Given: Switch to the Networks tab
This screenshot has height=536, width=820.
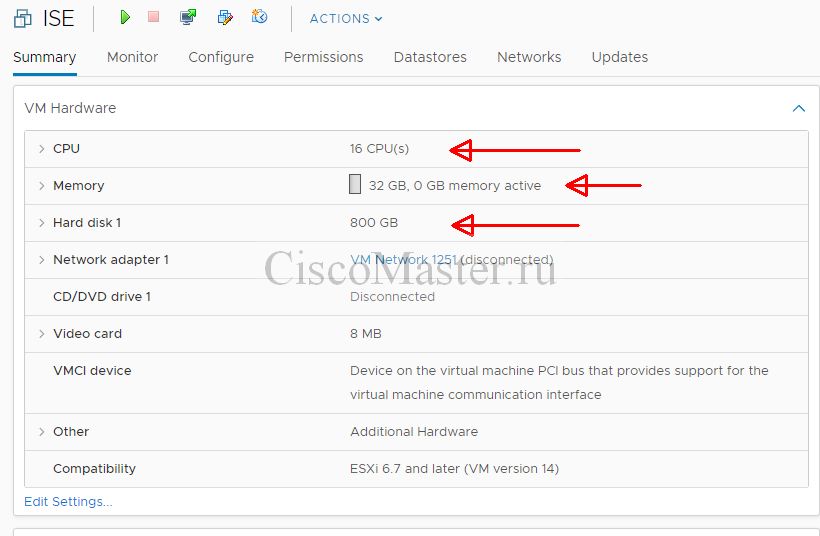Looking at the screenshot, I should [x=529, y=57].
